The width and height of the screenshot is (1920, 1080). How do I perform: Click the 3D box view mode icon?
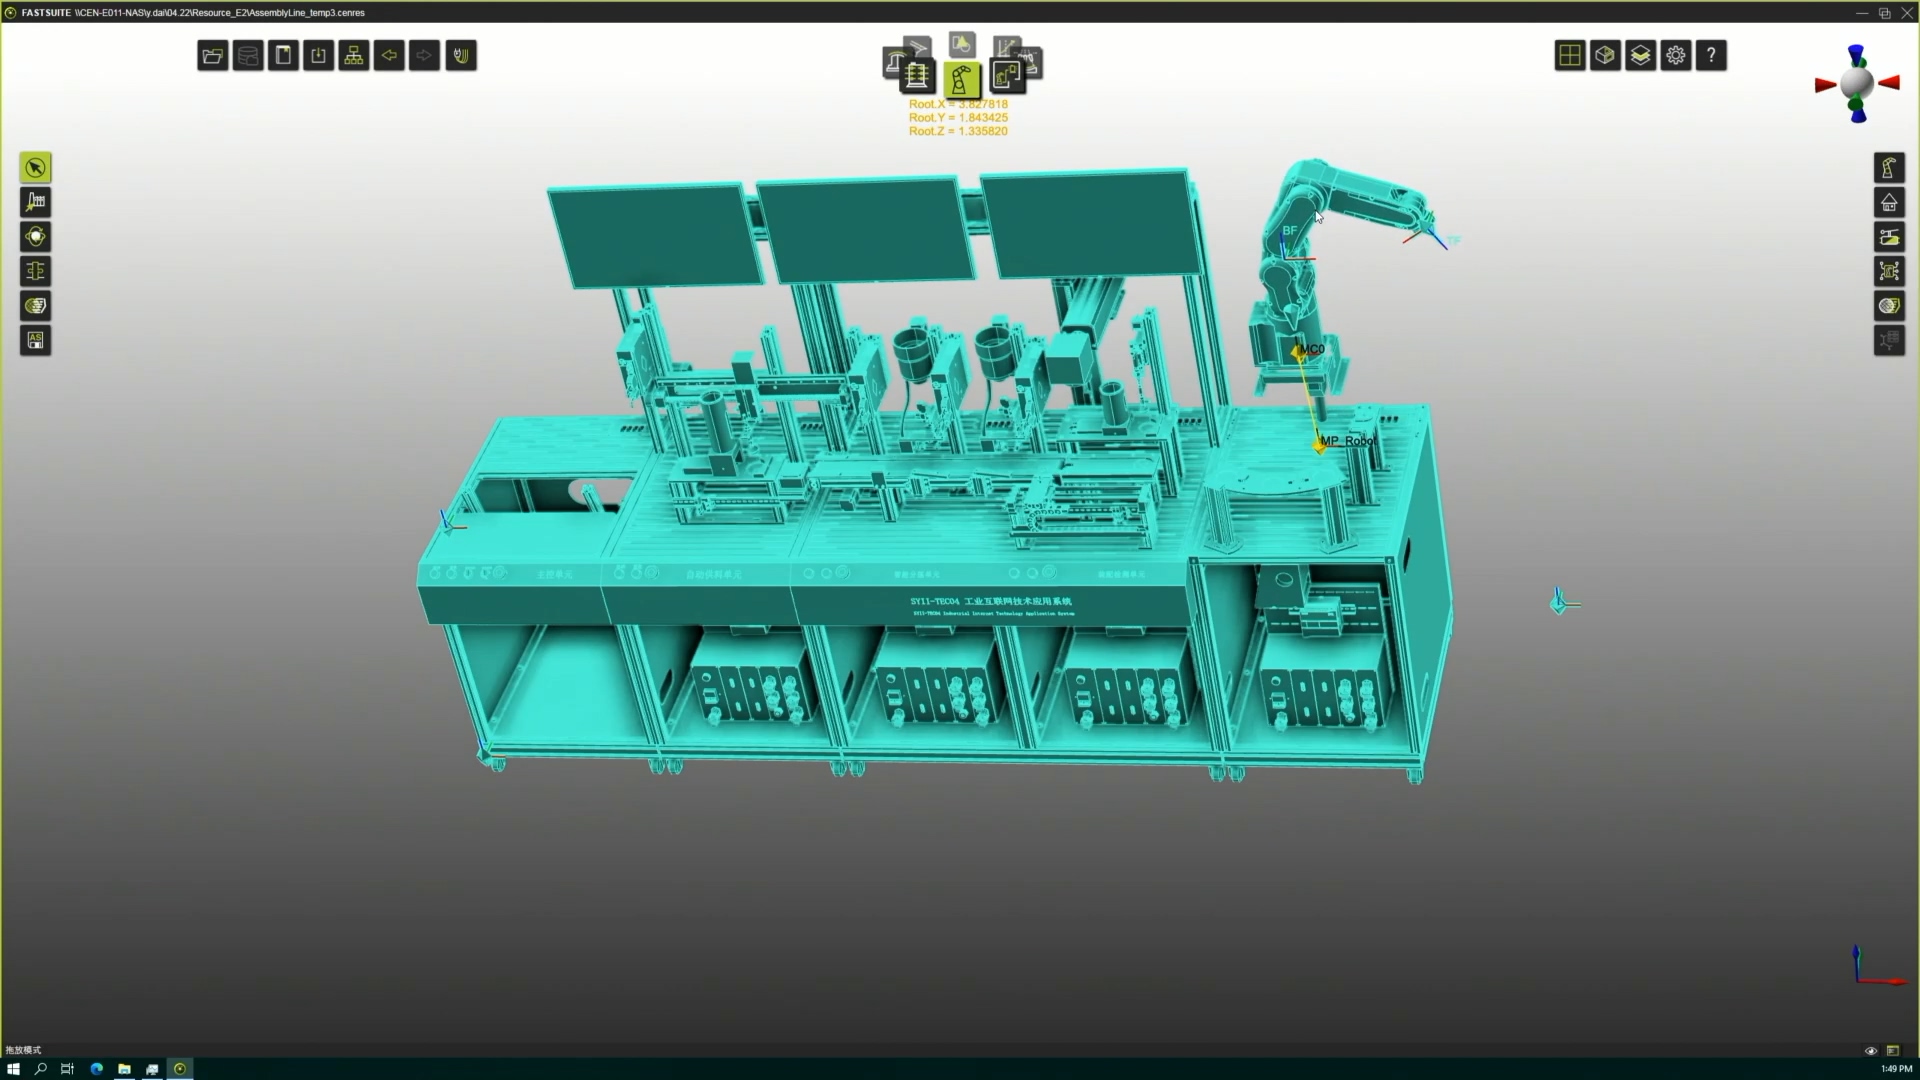pyautogui.click(x=1605, y=56)
